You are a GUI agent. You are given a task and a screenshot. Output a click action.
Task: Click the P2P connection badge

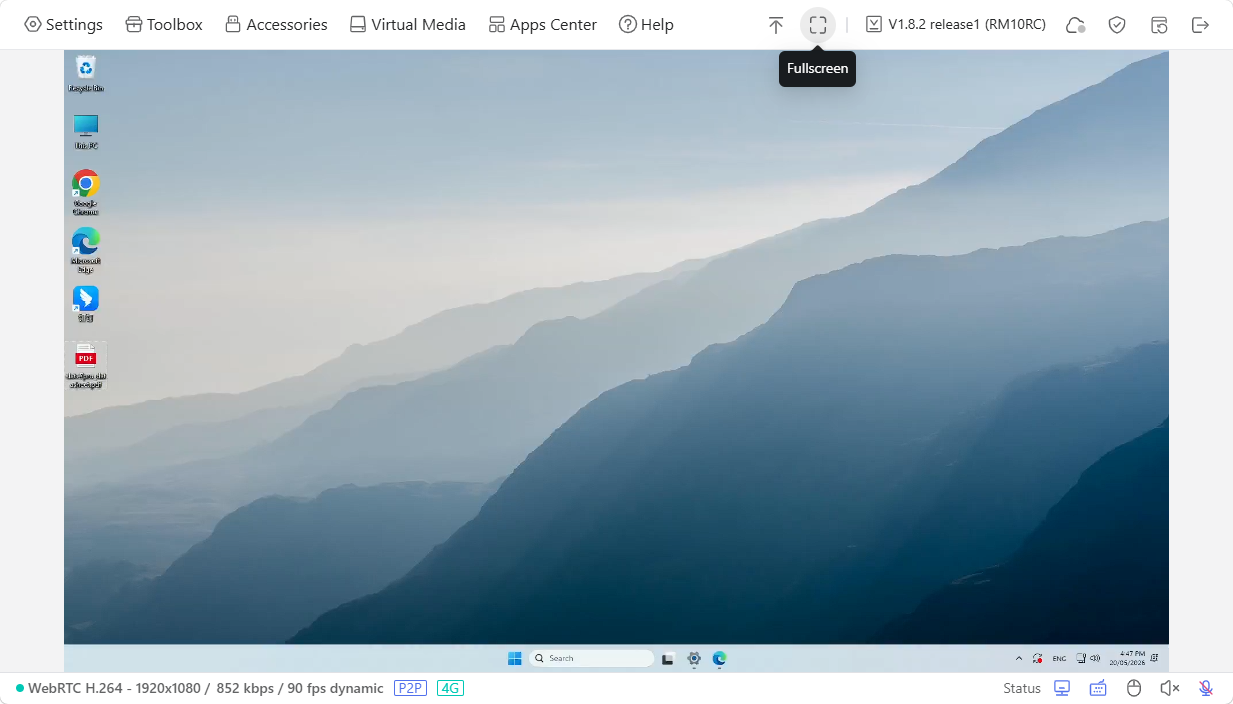410,688
